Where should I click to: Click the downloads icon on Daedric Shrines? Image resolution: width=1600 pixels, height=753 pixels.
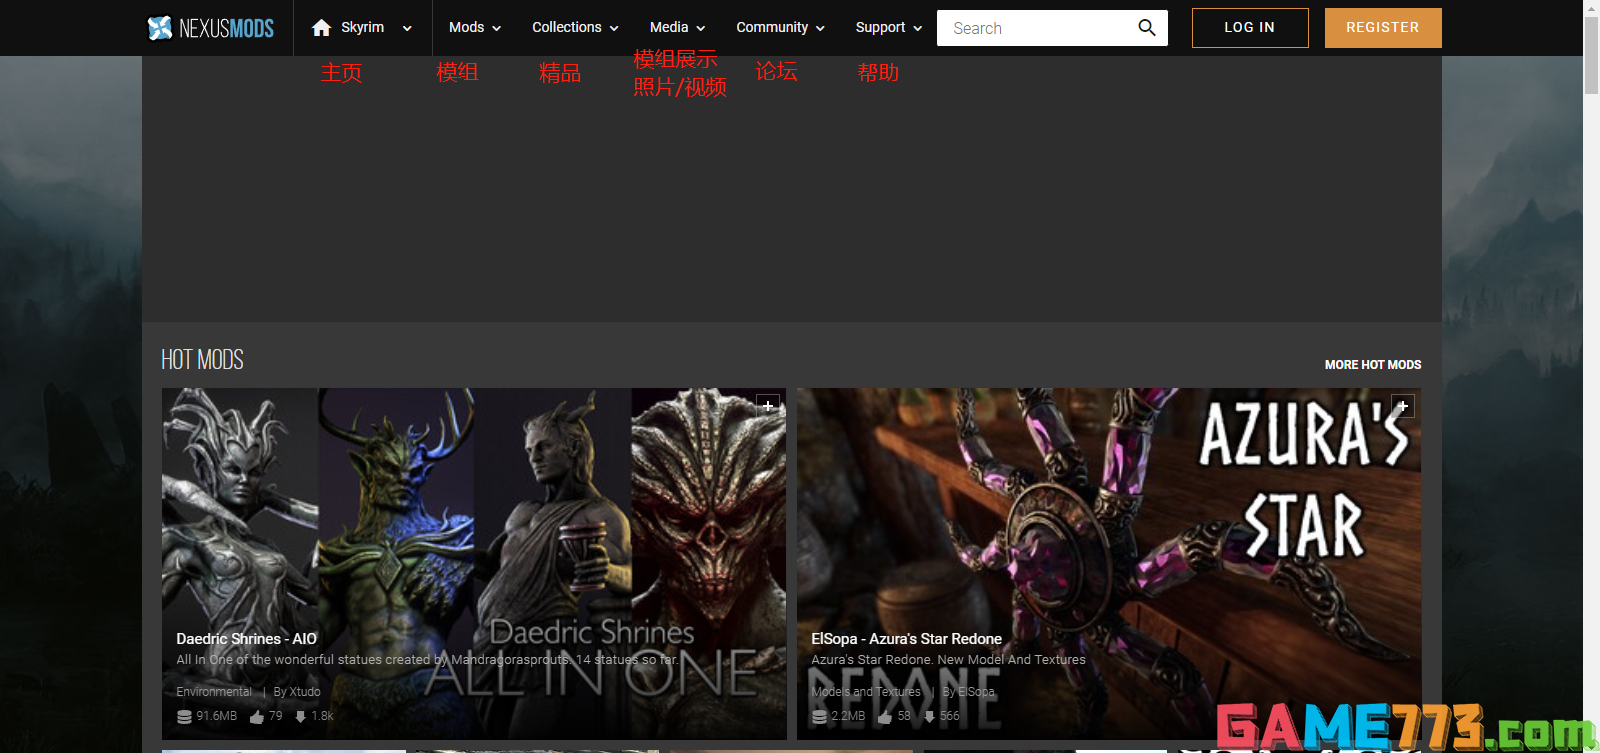point(300,717)
